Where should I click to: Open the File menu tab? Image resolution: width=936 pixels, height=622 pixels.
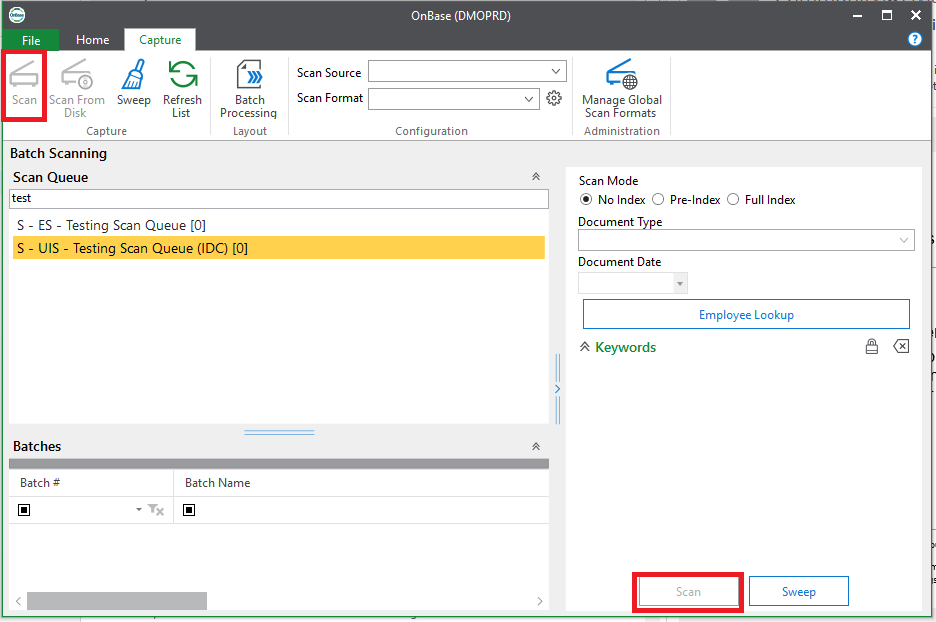coord(31,40)
